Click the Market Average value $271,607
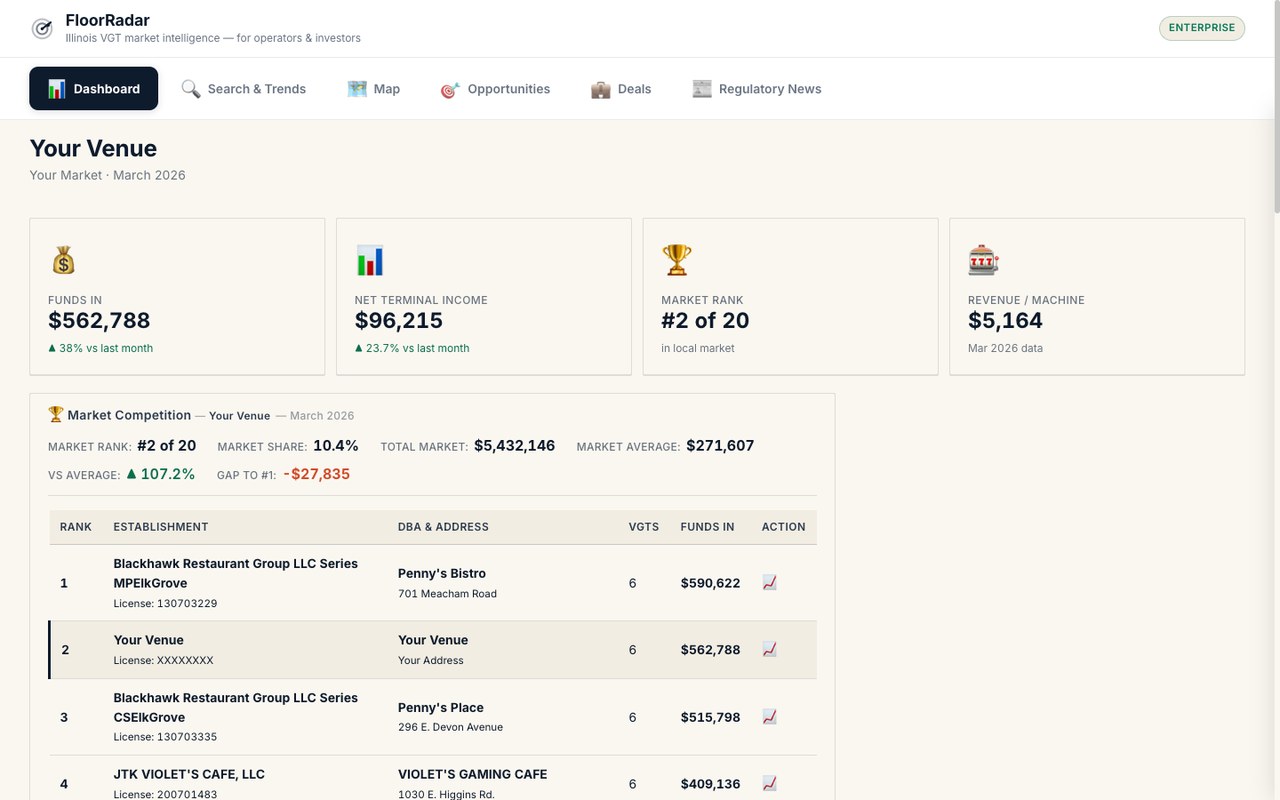Screen dimensions: 1280x800 tap(720, 446)
